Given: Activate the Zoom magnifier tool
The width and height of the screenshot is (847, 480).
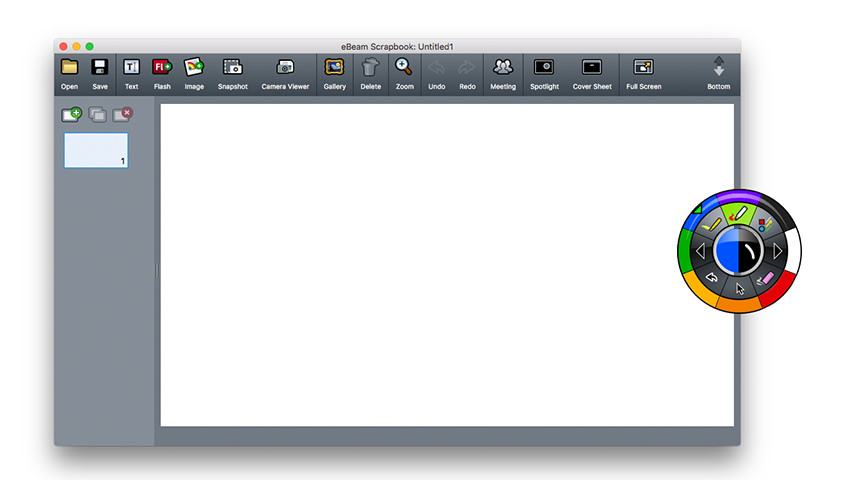Looking at the screenshot, I should pyautogui.click(x=404, y=67).
